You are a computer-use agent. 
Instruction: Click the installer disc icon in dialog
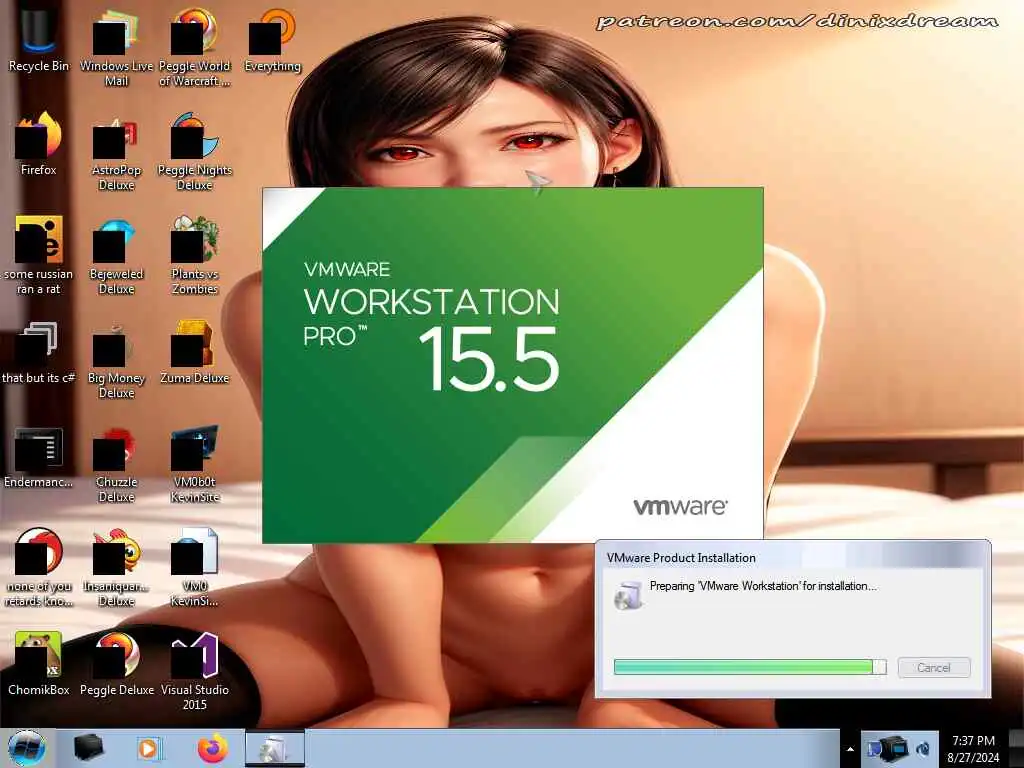click(x=628, y=595)
